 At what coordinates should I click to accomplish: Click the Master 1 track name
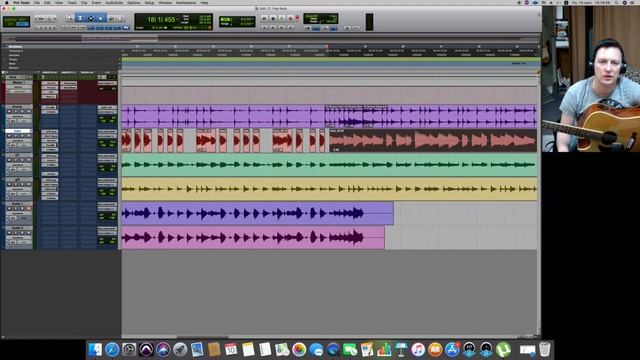18,82
